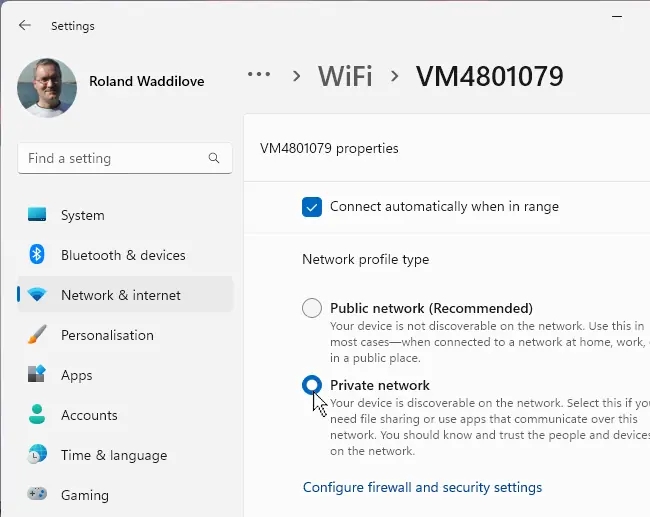Click the System monitor icon

click(37, 214)
